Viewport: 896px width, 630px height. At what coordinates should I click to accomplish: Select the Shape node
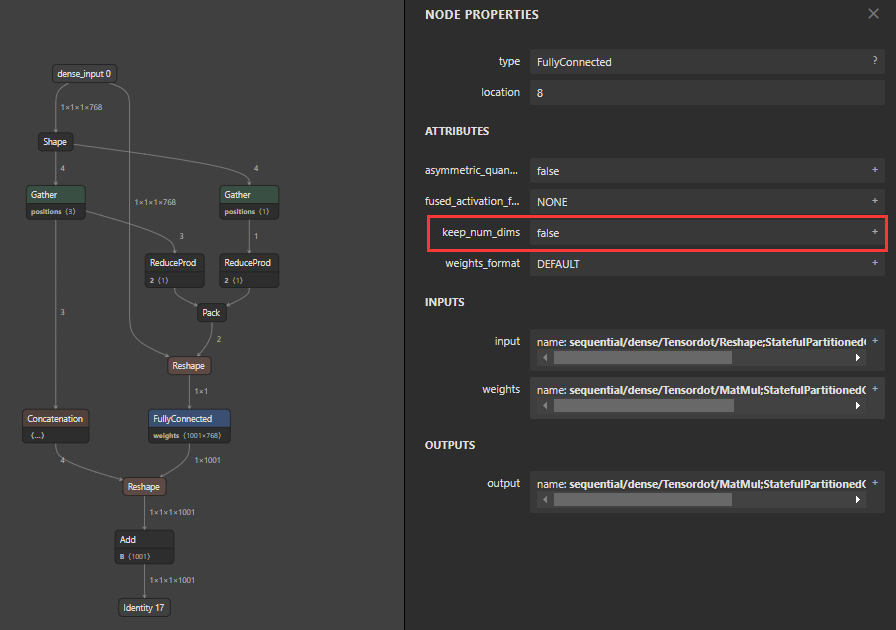[55, 142]
